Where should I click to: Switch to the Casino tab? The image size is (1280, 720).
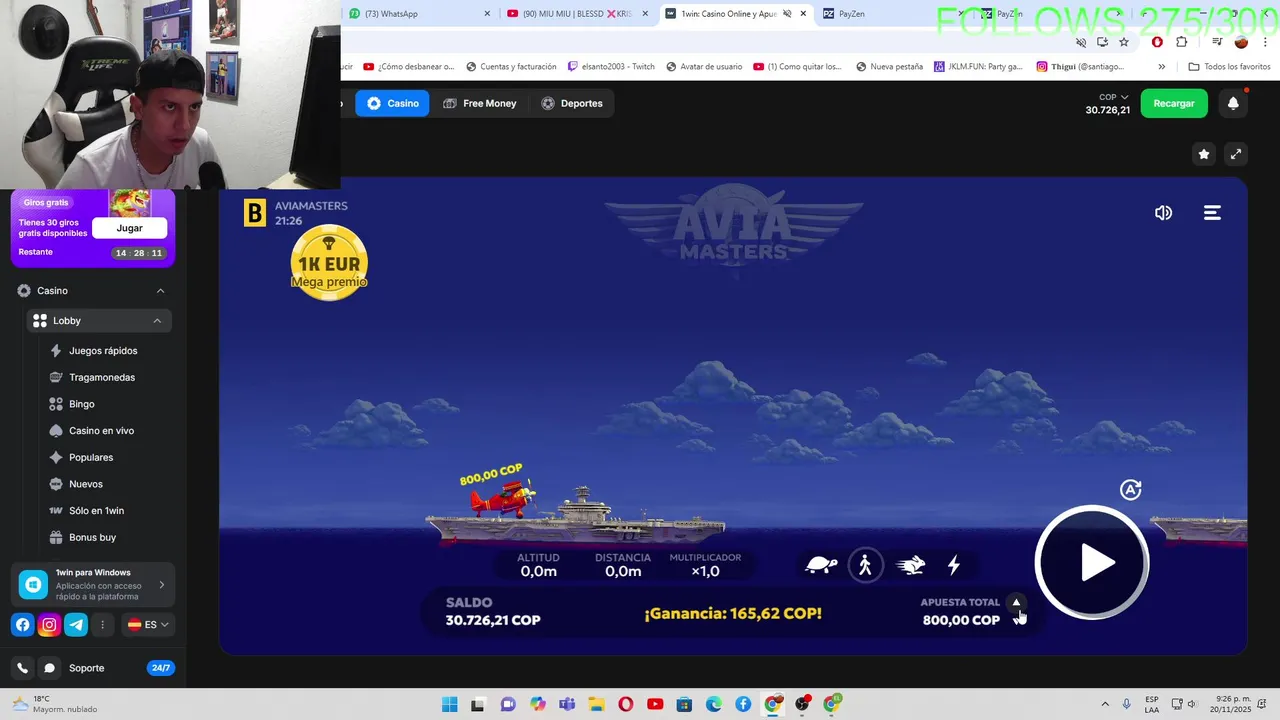pos(392,103)
